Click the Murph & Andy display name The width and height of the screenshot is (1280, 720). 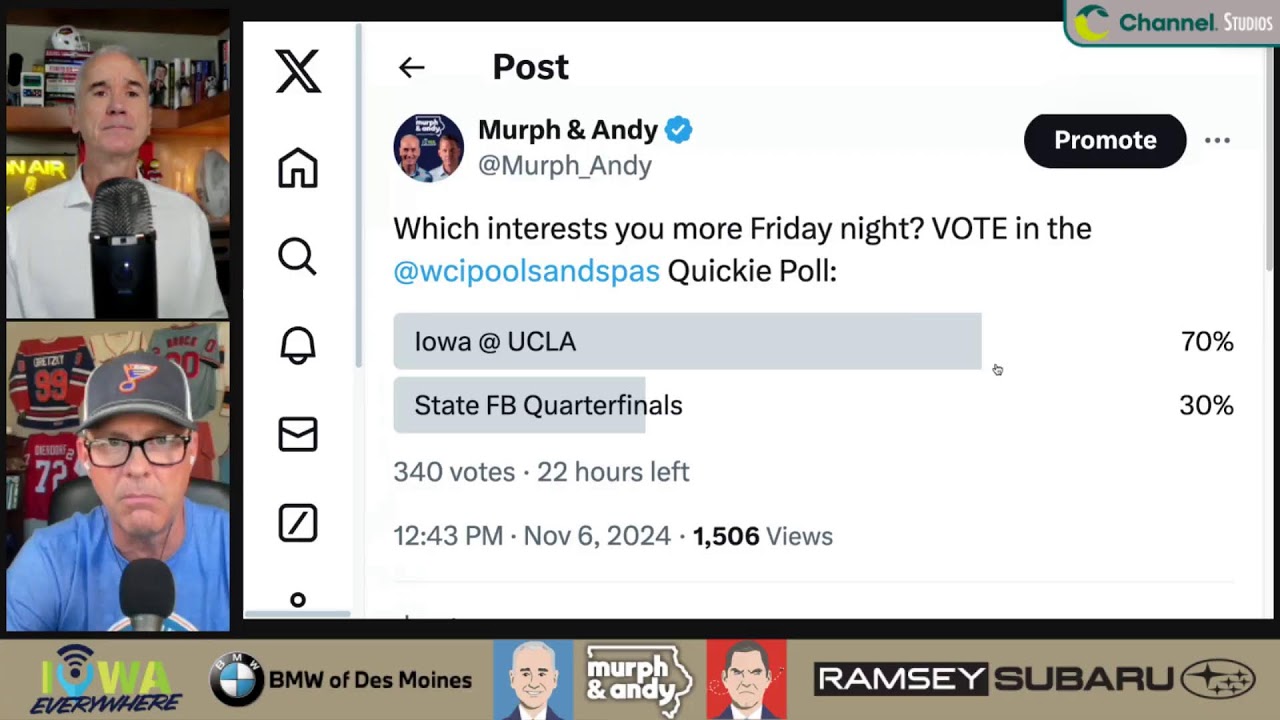coord(567,130)
